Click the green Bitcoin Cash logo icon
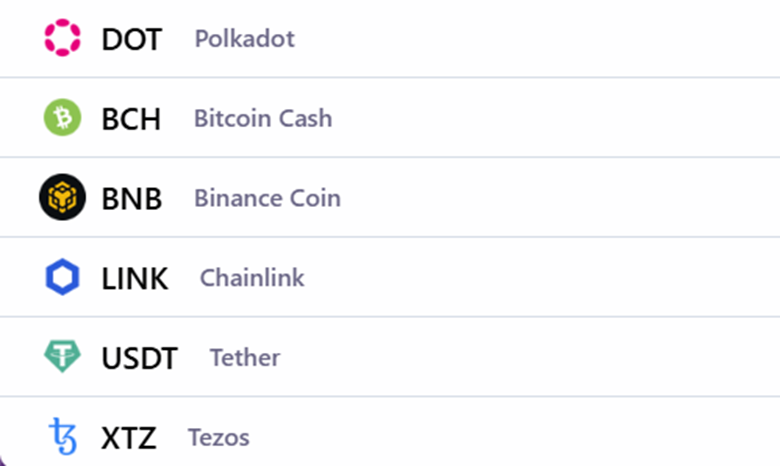780x466 pixels. pyautogui.click(x=62, y=117)
